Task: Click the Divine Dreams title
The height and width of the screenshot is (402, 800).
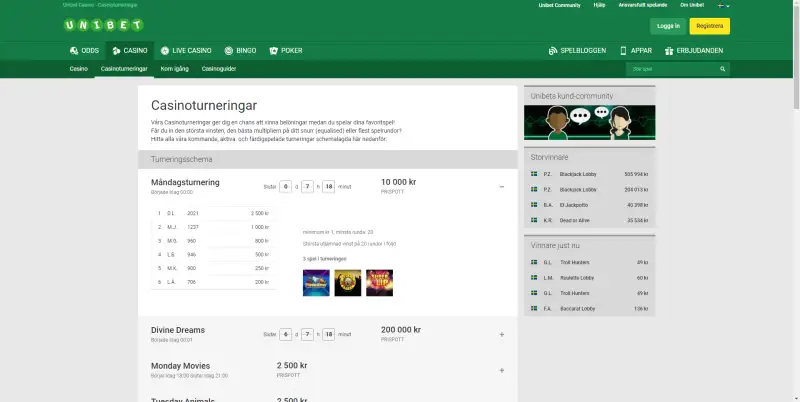Action: point(178,330)
